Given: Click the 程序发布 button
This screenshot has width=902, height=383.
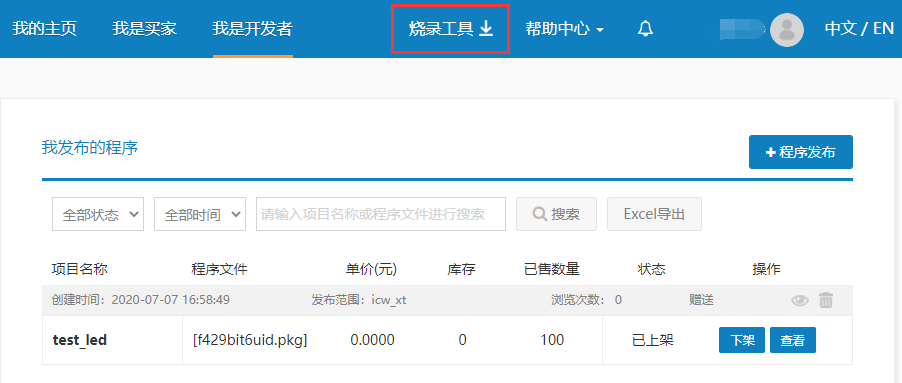Looking at the screenshot, I should [x=801, y=152].
